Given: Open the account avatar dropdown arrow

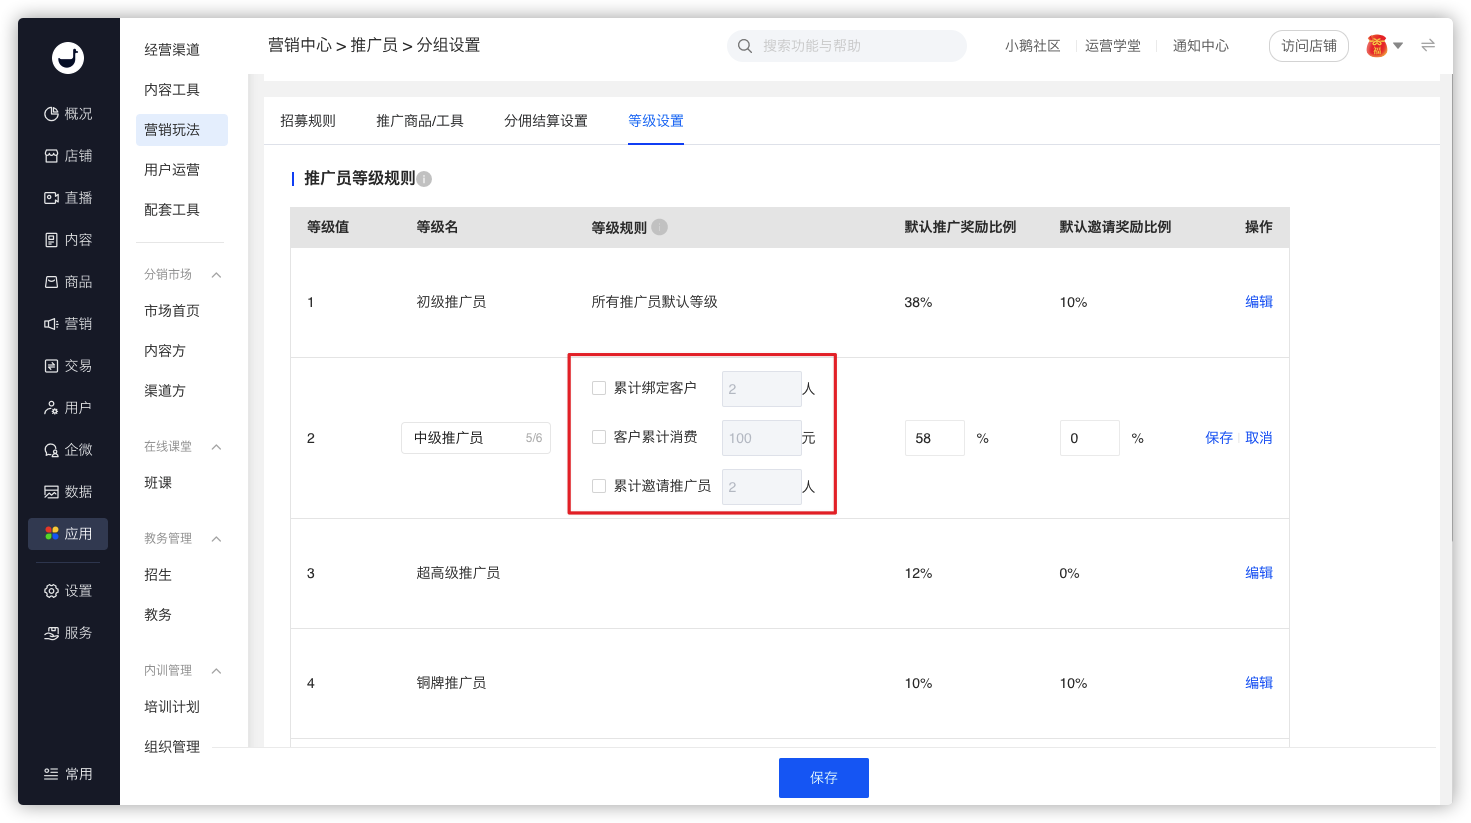Looking at the screenshot, I should point(1398,46).
